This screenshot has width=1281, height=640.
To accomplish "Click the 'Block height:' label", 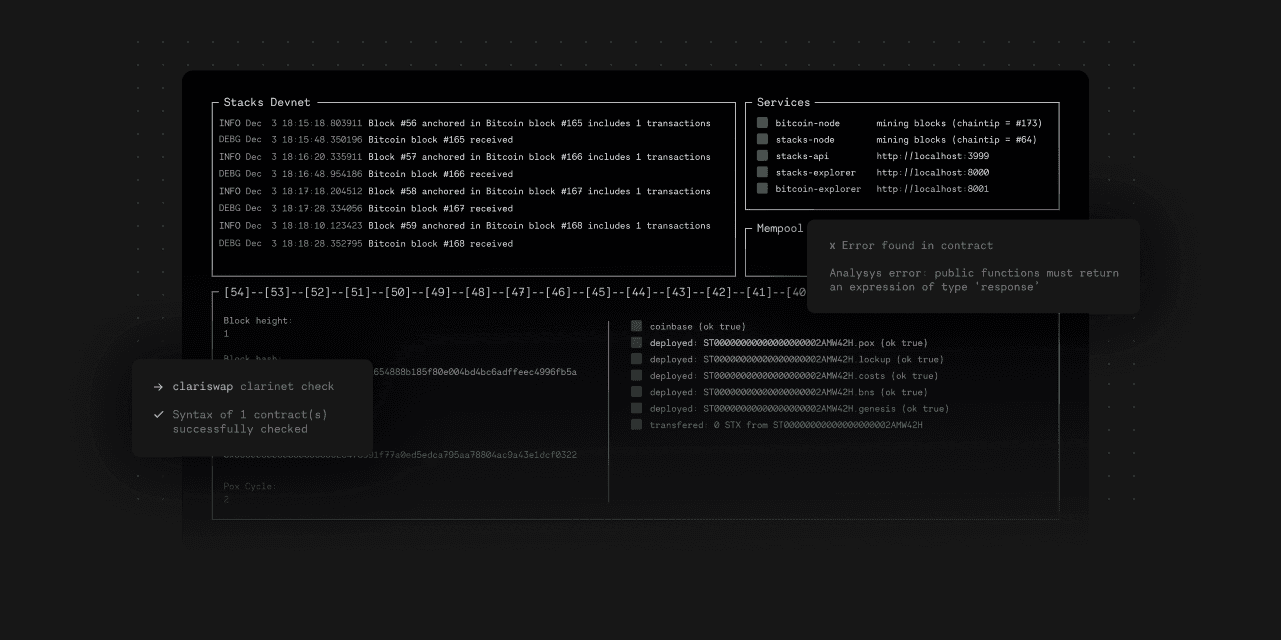I will (x=258, y=321).
